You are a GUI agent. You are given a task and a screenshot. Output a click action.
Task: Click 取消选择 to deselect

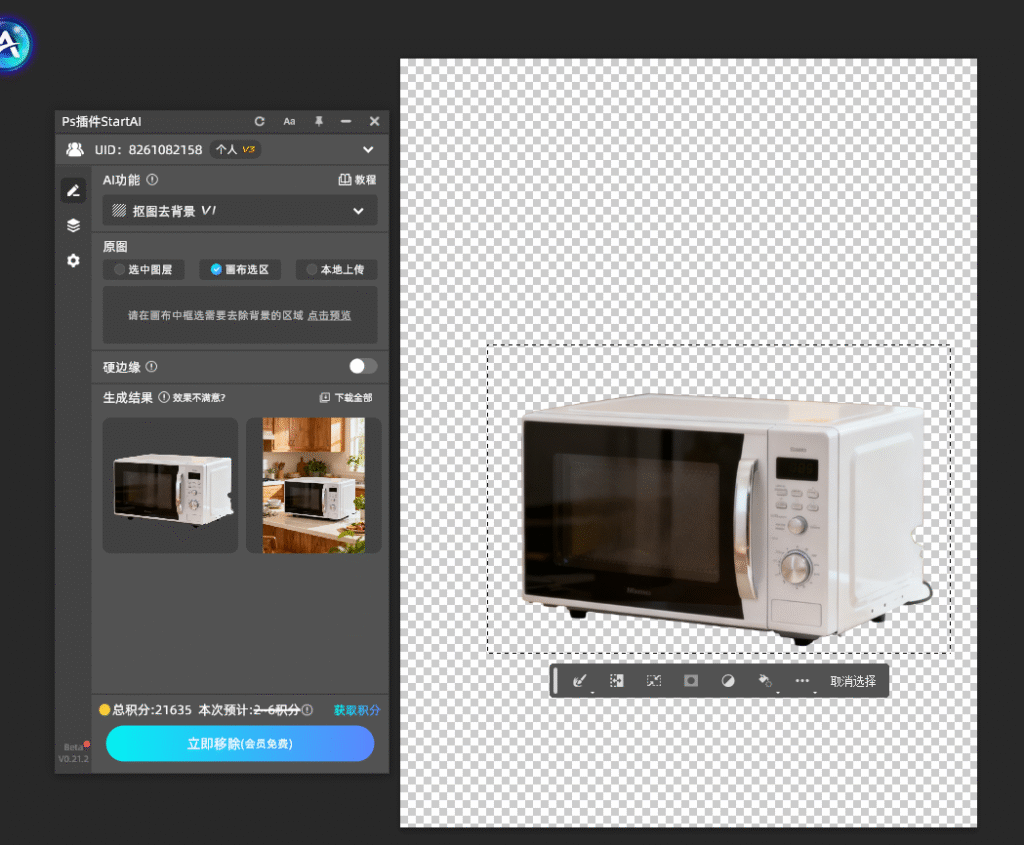click(853, 681)
